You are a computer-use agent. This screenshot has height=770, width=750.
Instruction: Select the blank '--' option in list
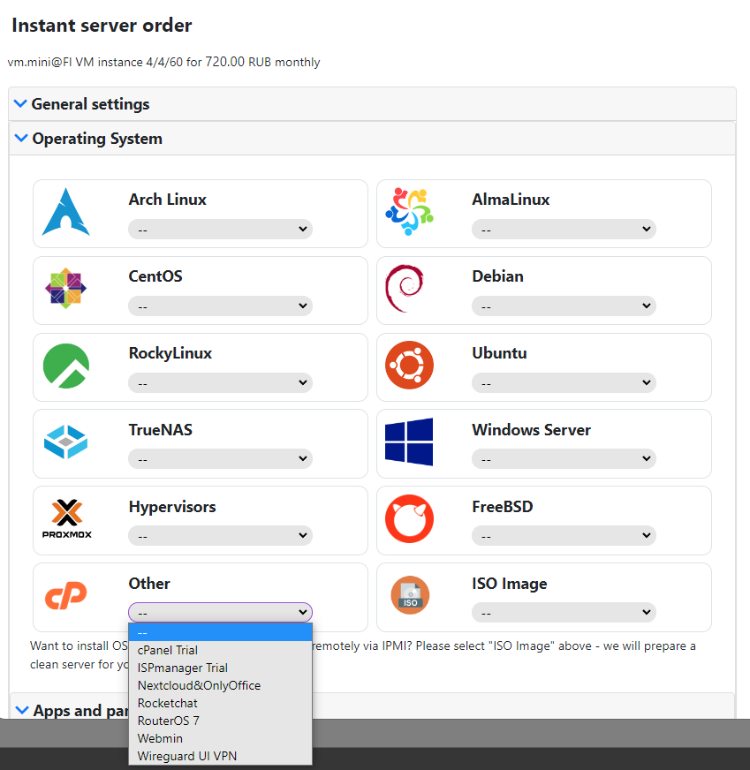click(x=220, y=632)
